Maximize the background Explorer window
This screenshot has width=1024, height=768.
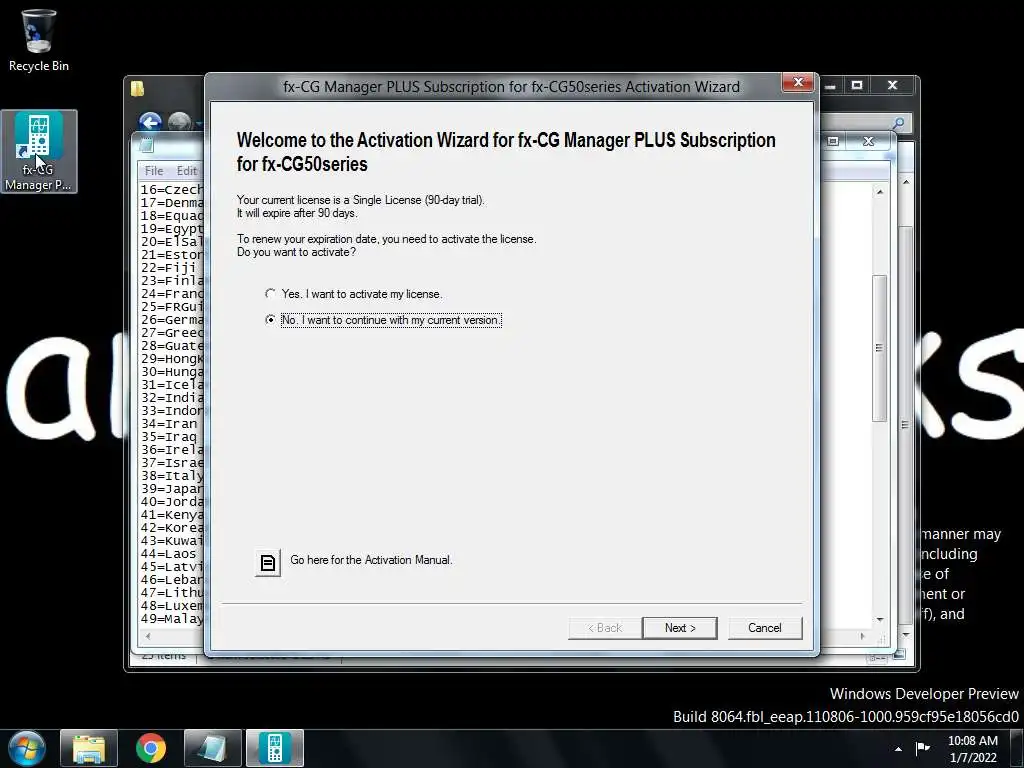(857, 86)
